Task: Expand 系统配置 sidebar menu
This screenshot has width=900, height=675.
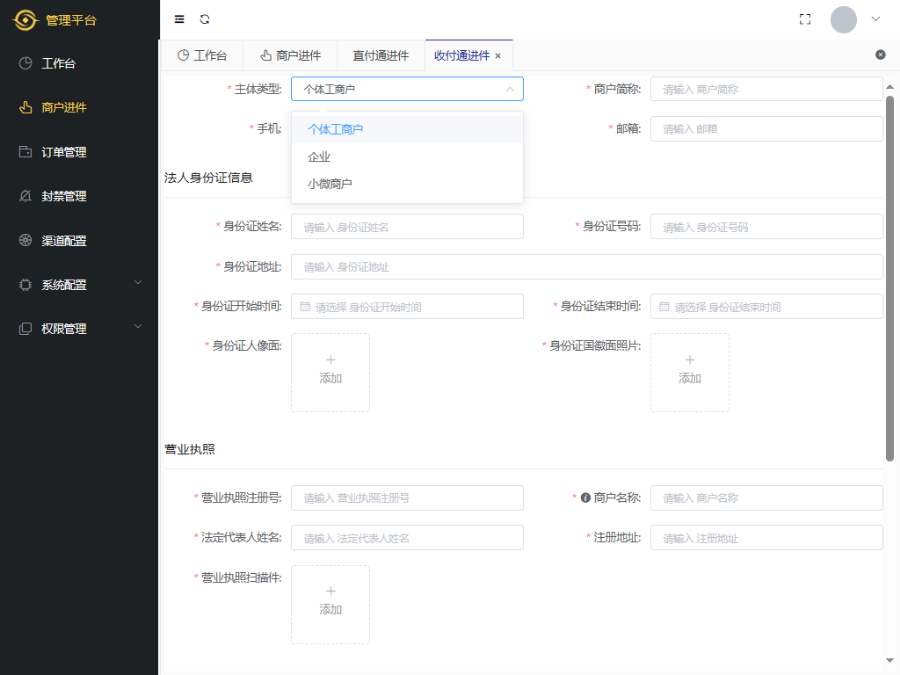Action: pyautogui.click(x=79, y=285)
